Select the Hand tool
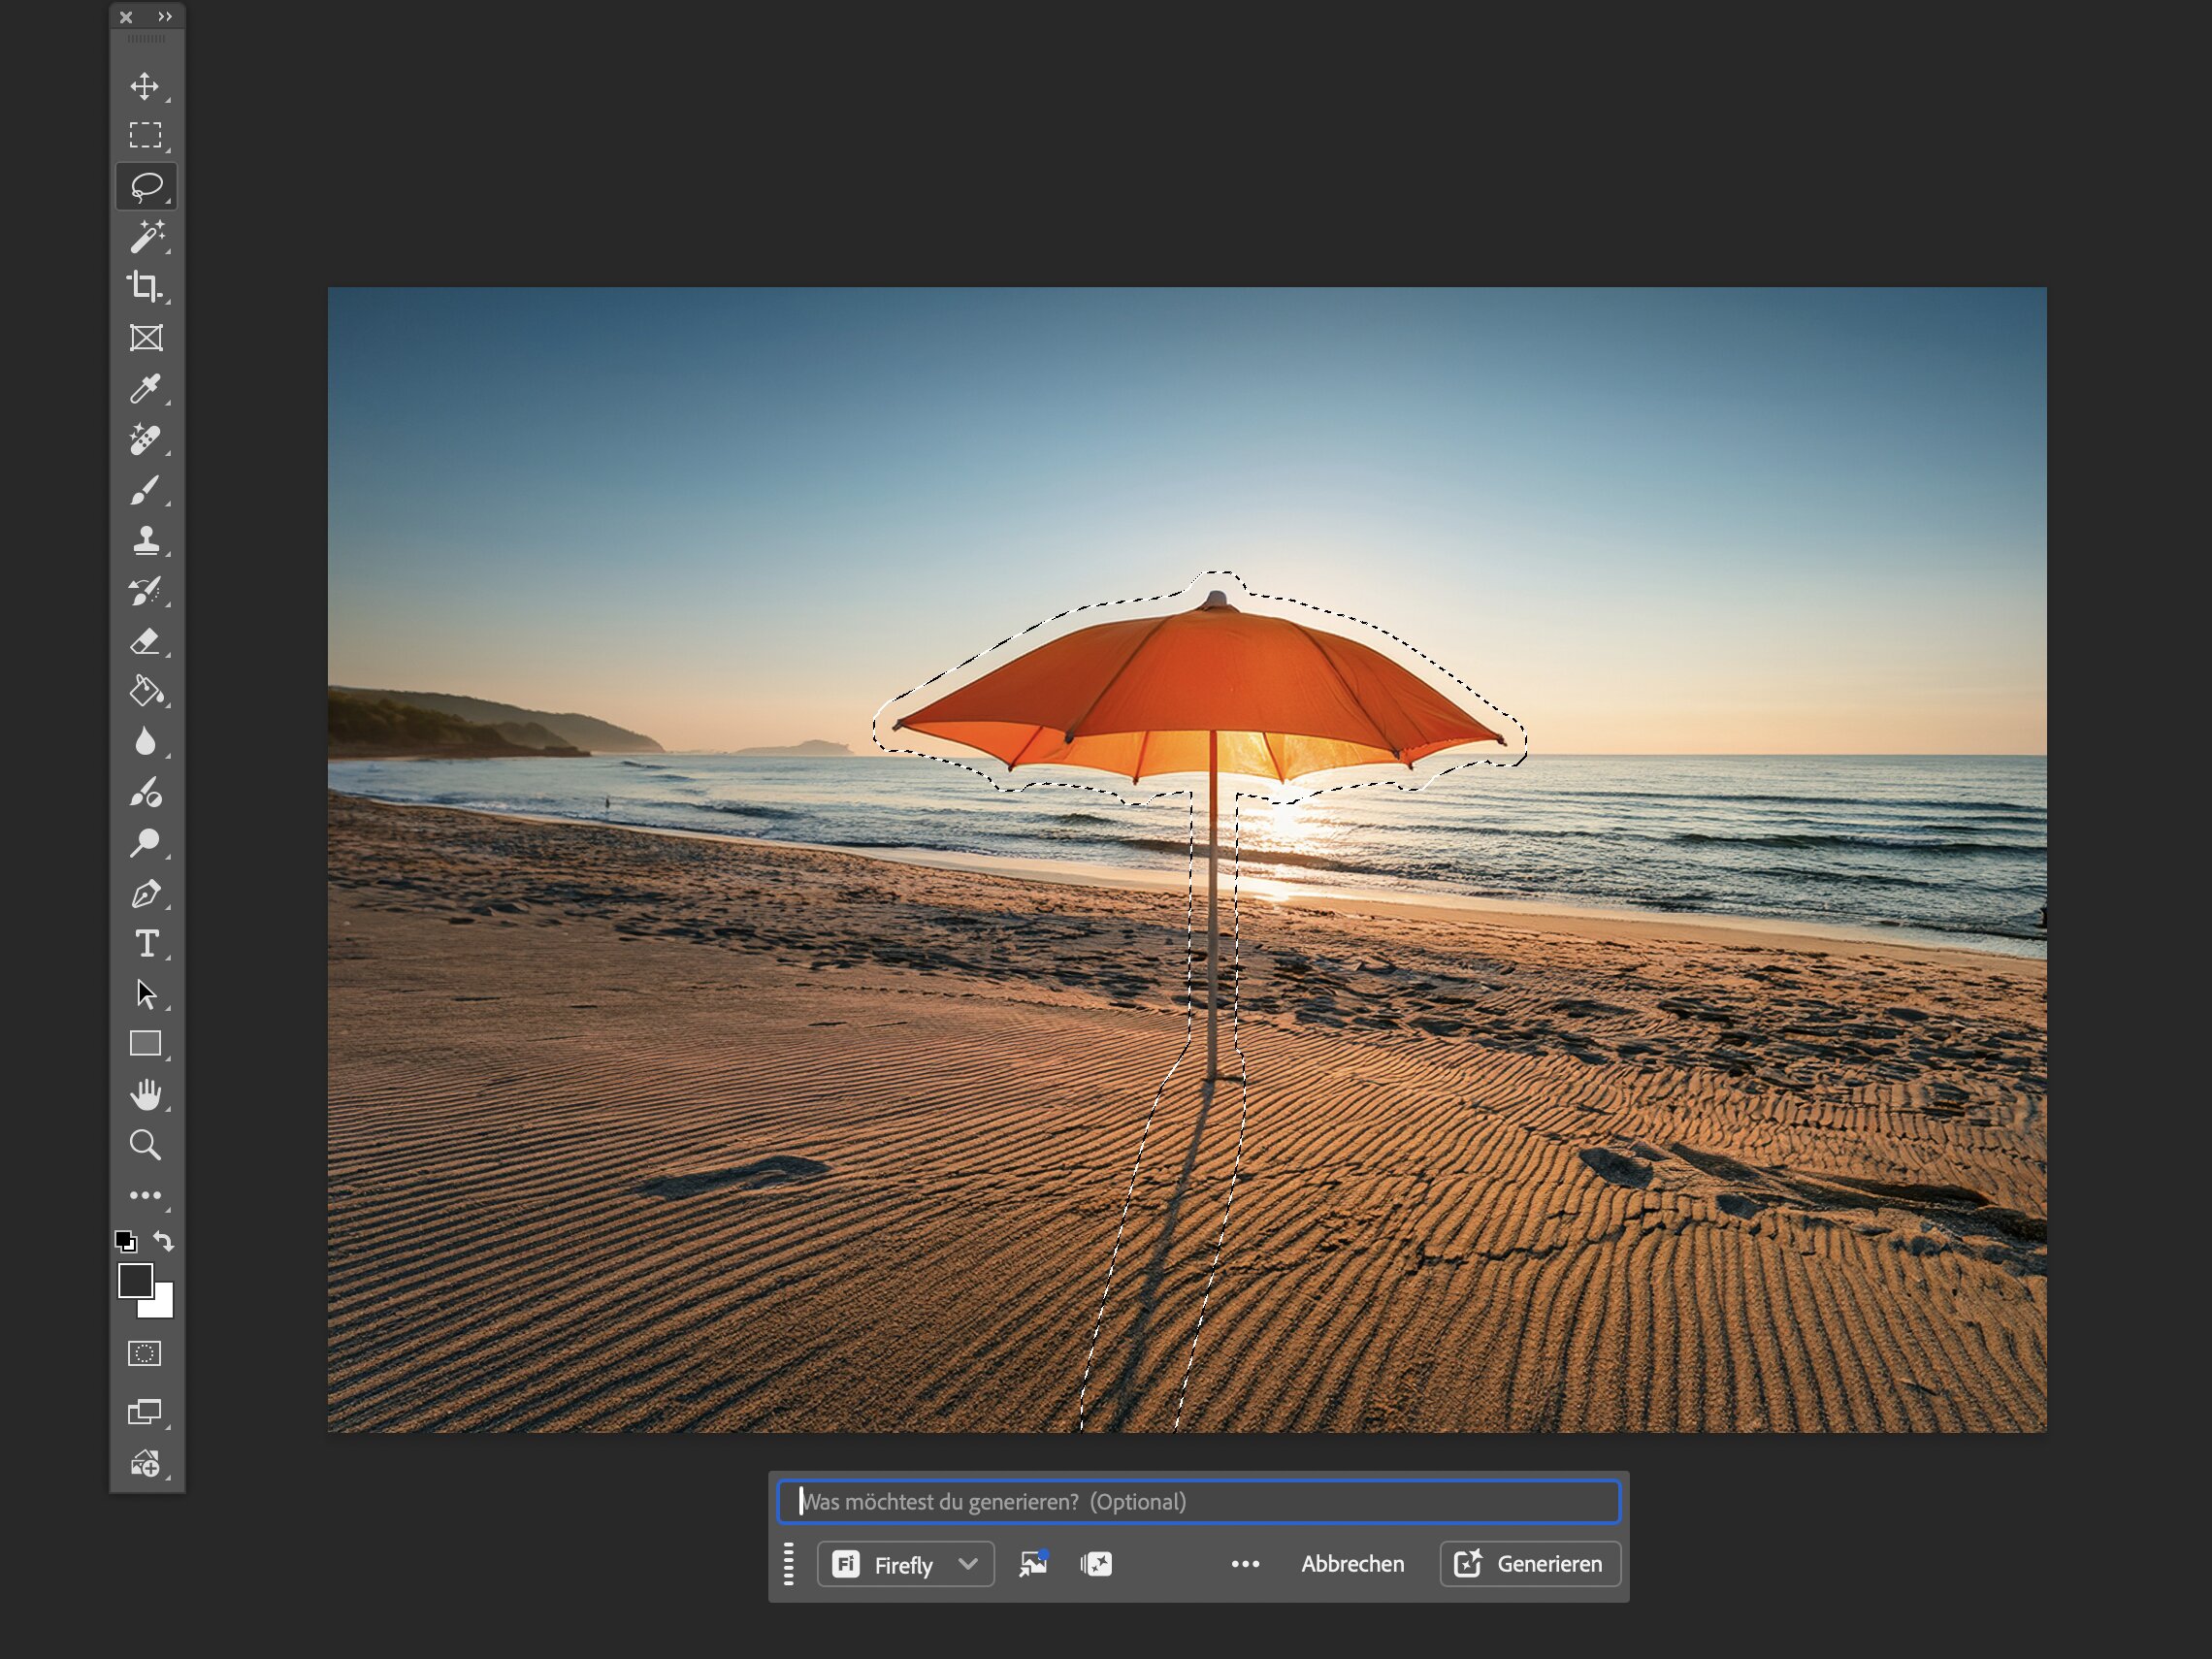Screen dimensions: 2212x1659 (x=145, y=1095)
